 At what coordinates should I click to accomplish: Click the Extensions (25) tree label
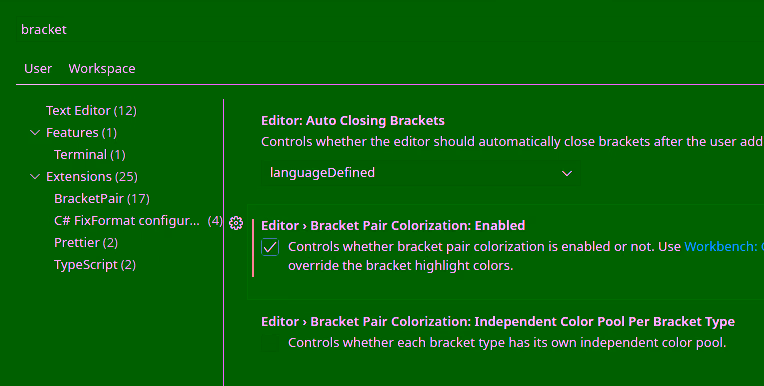(x=92, y=176)
